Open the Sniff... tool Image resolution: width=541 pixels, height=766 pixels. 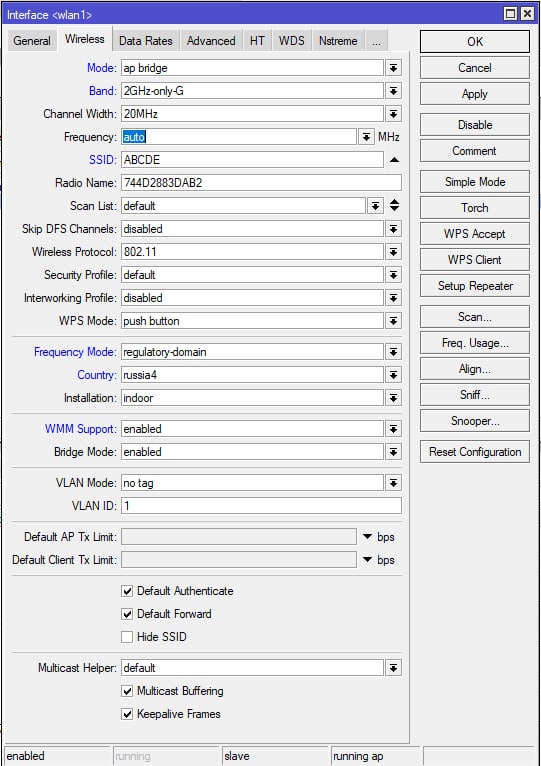[x=475, y=394]
